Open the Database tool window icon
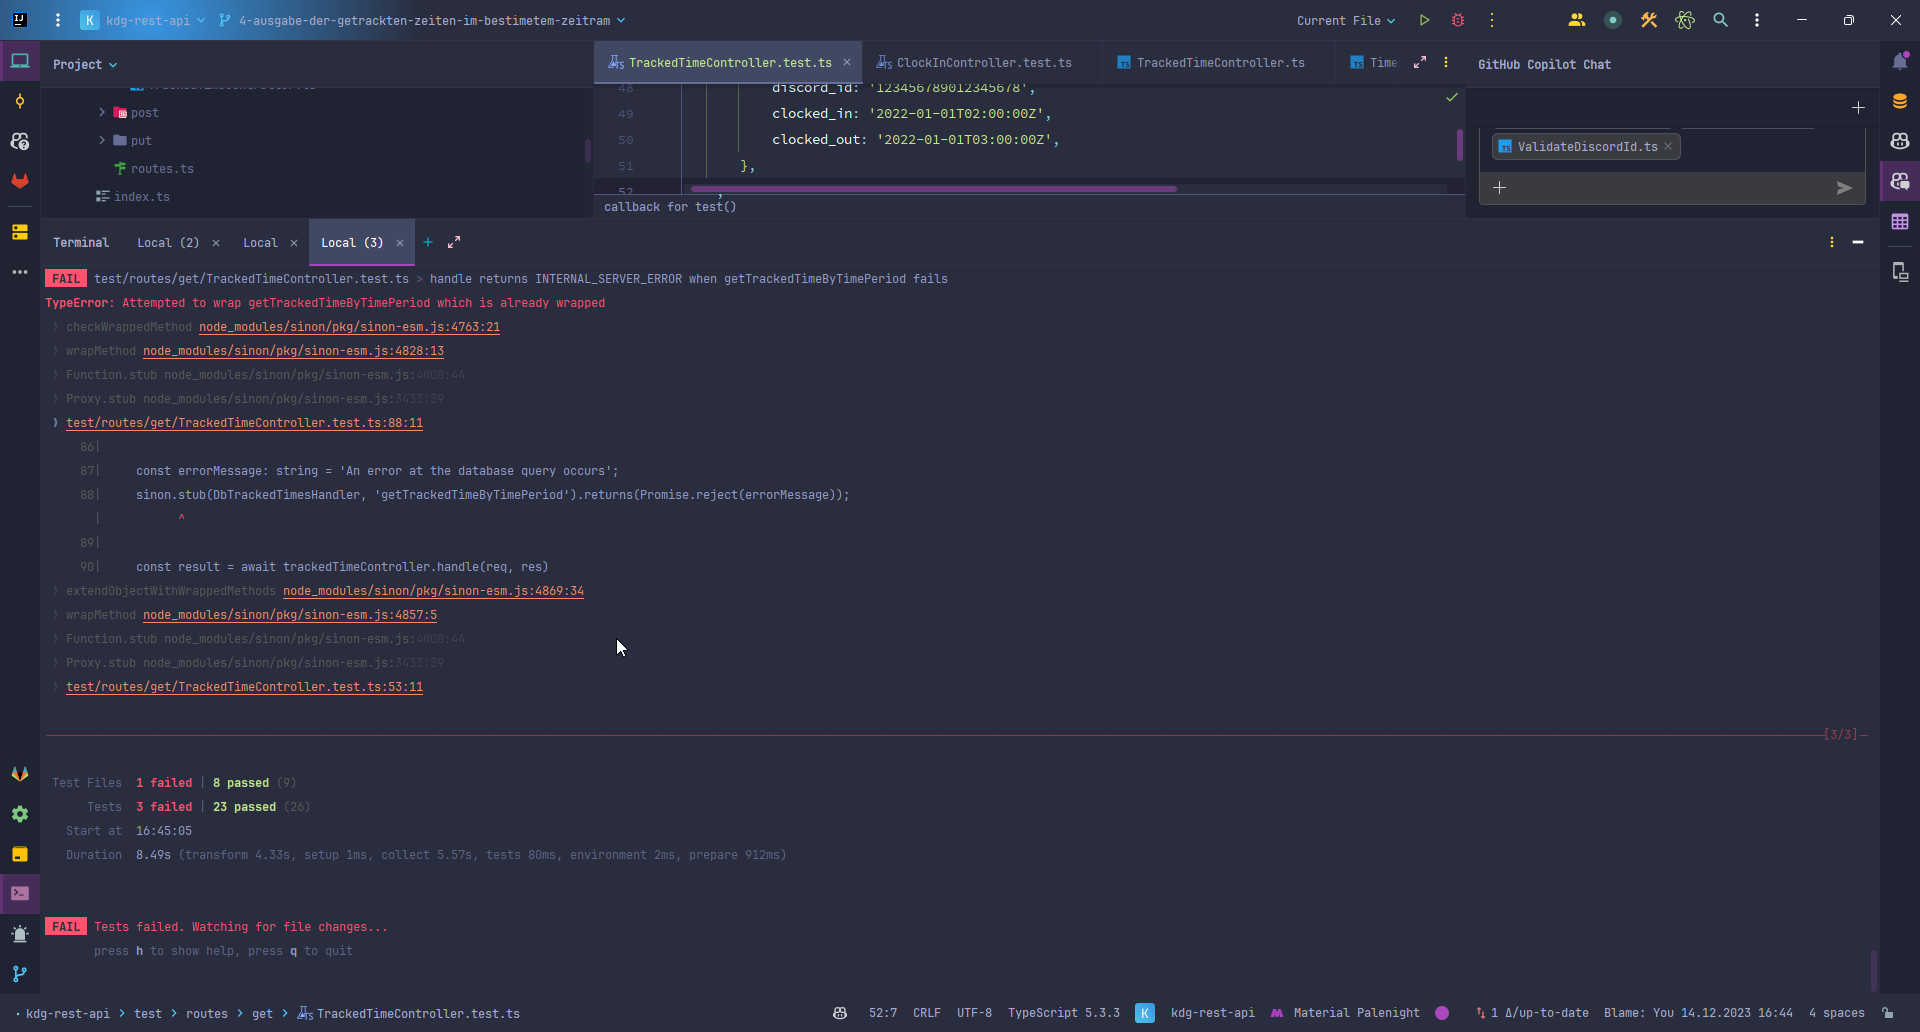 1900,102
